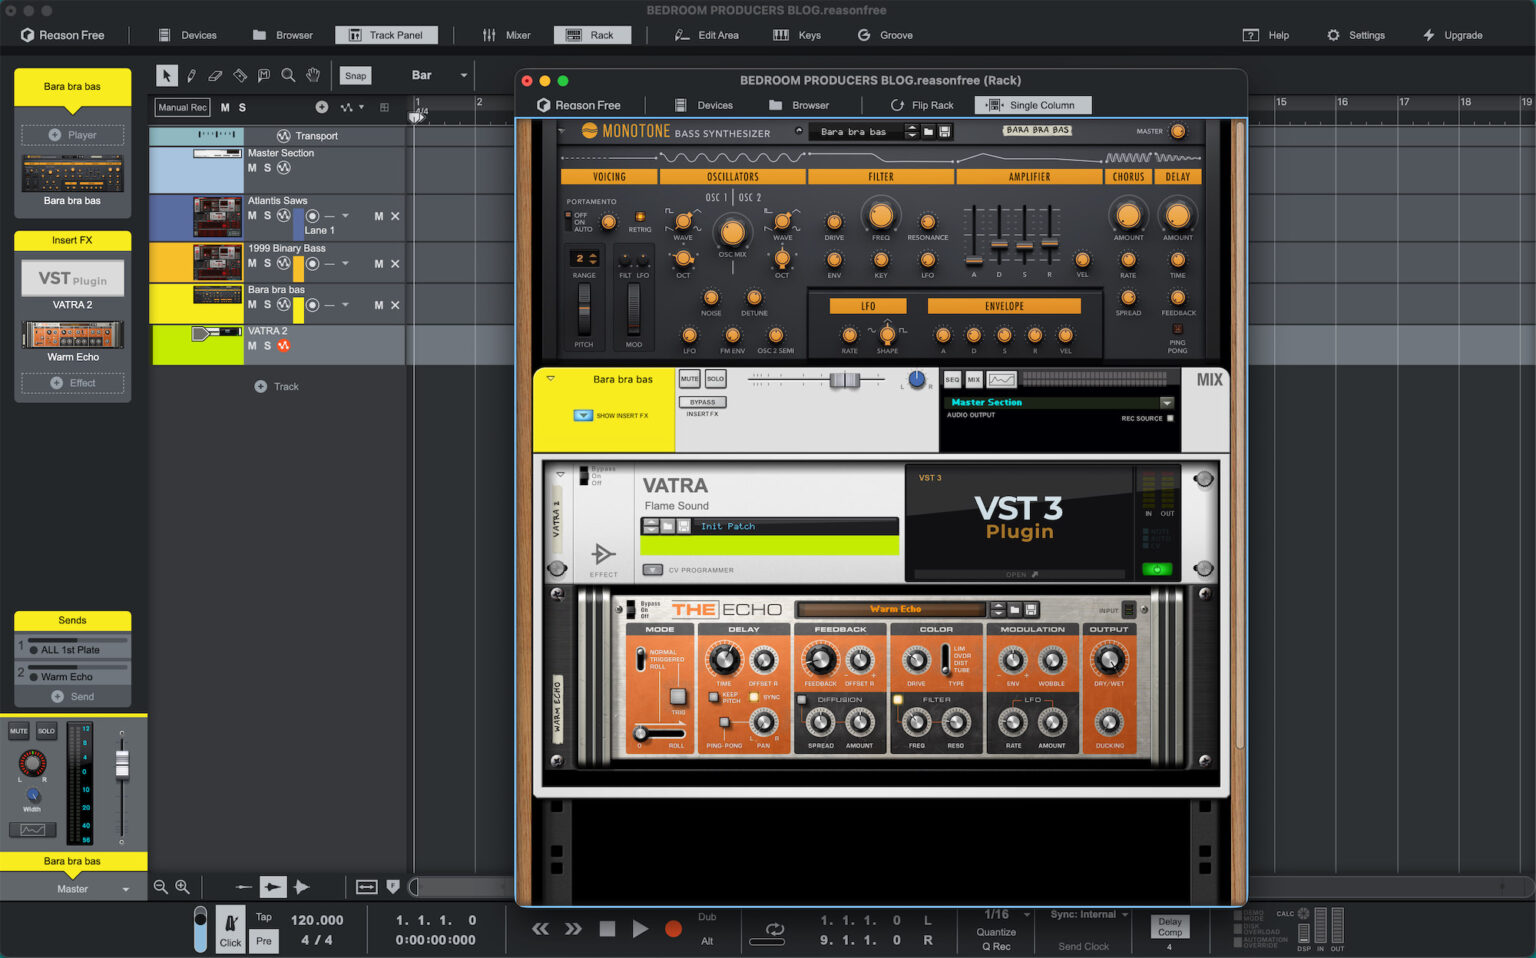Enable record on Bara bra bas lane
1536x958 pixels.
[313, 305]
